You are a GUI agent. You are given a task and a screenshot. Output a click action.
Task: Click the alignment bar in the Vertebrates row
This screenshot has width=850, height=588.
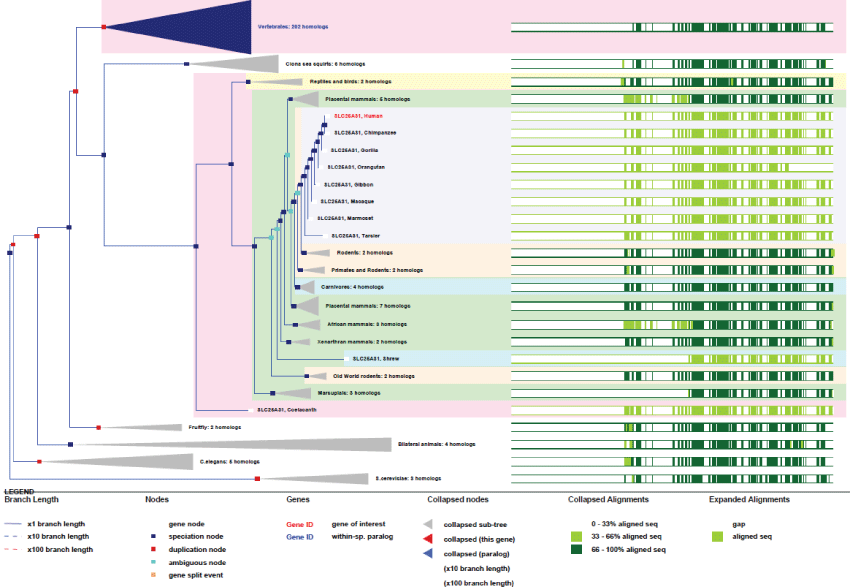point(671,27)
